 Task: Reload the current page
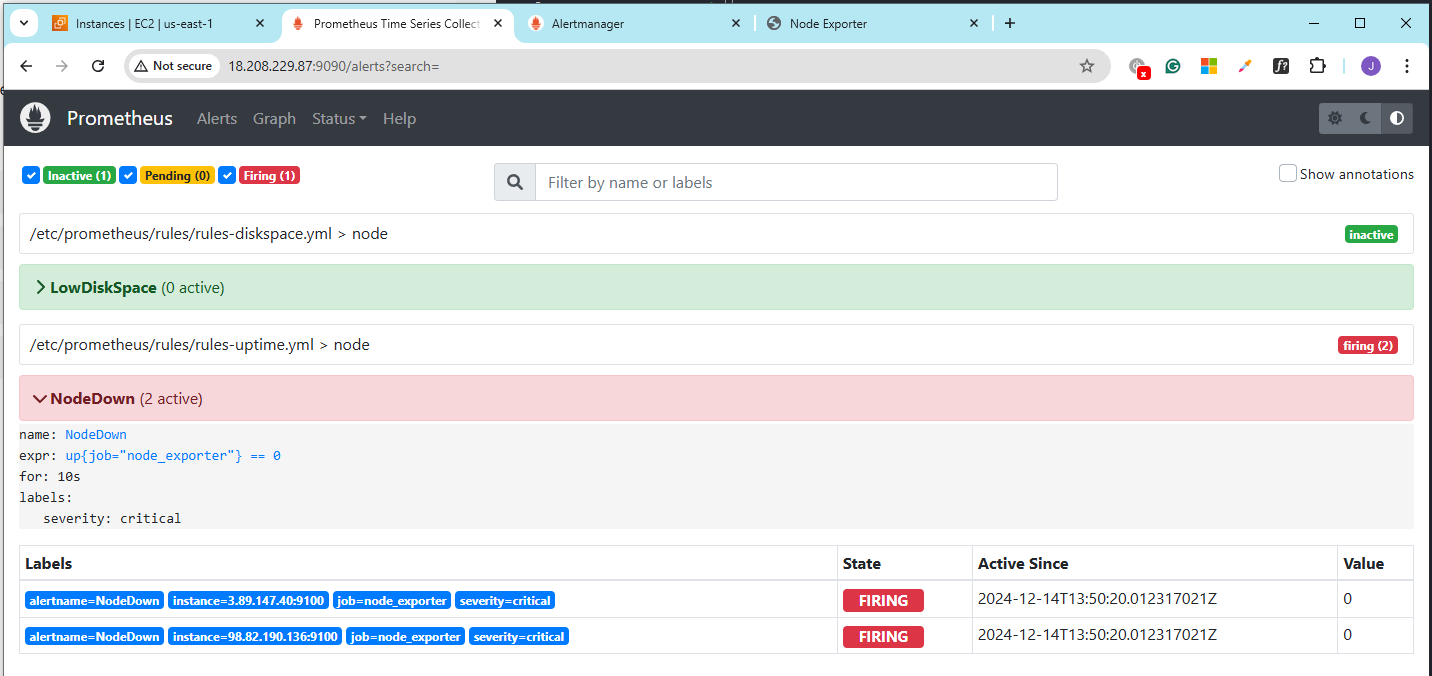coord(98,66)
